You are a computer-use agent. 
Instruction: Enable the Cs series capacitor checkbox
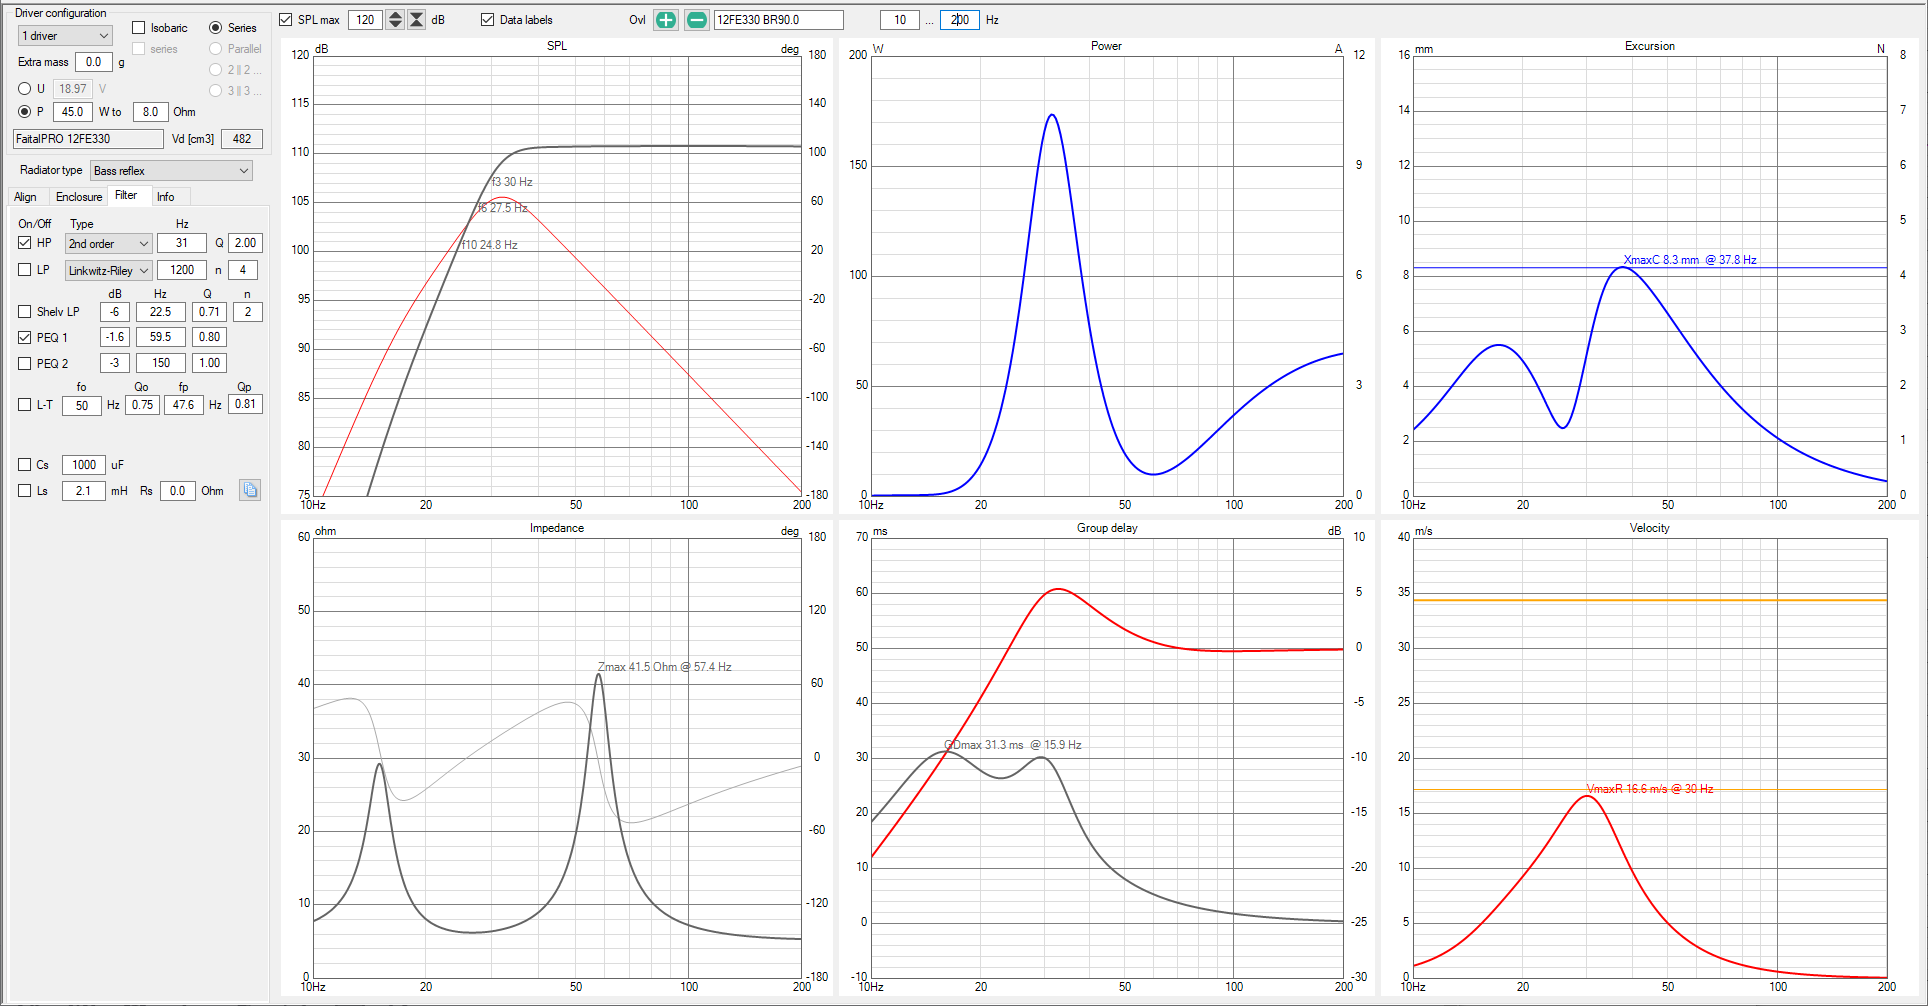[x=25, y=465]
